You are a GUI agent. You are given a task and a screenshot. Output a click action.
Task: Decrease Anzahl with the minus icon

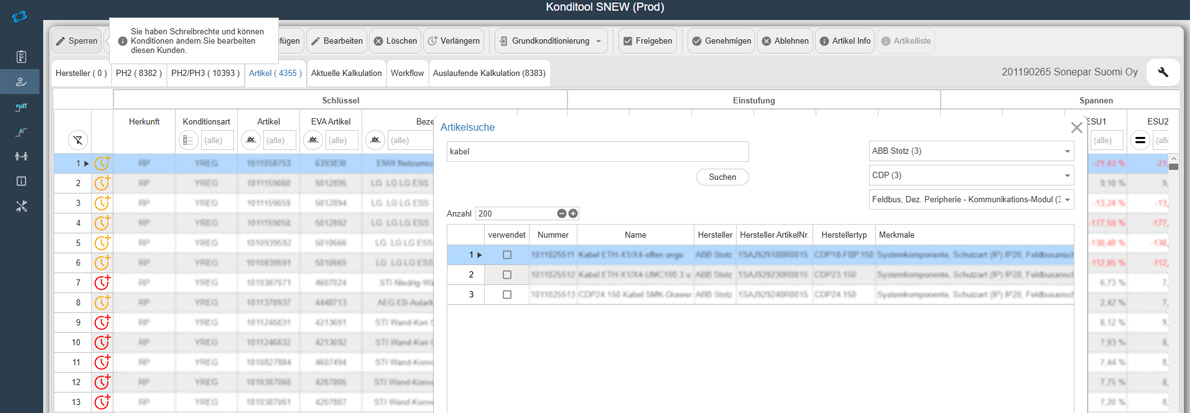tap(562, 214)
